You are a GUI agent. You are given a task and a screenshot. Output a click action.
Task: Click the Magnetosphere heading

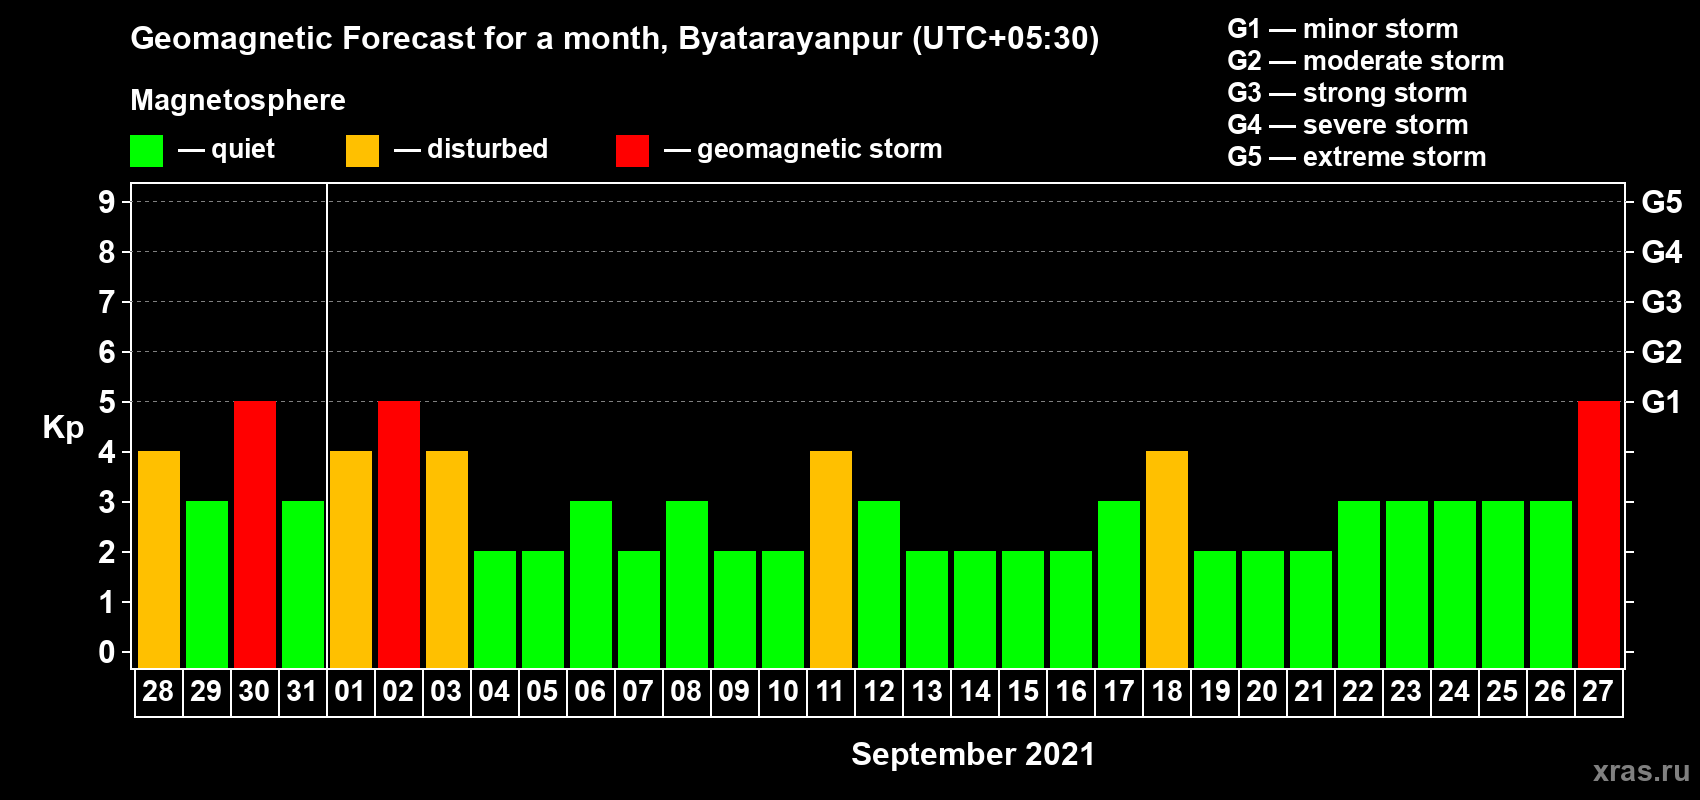[238, 100]
